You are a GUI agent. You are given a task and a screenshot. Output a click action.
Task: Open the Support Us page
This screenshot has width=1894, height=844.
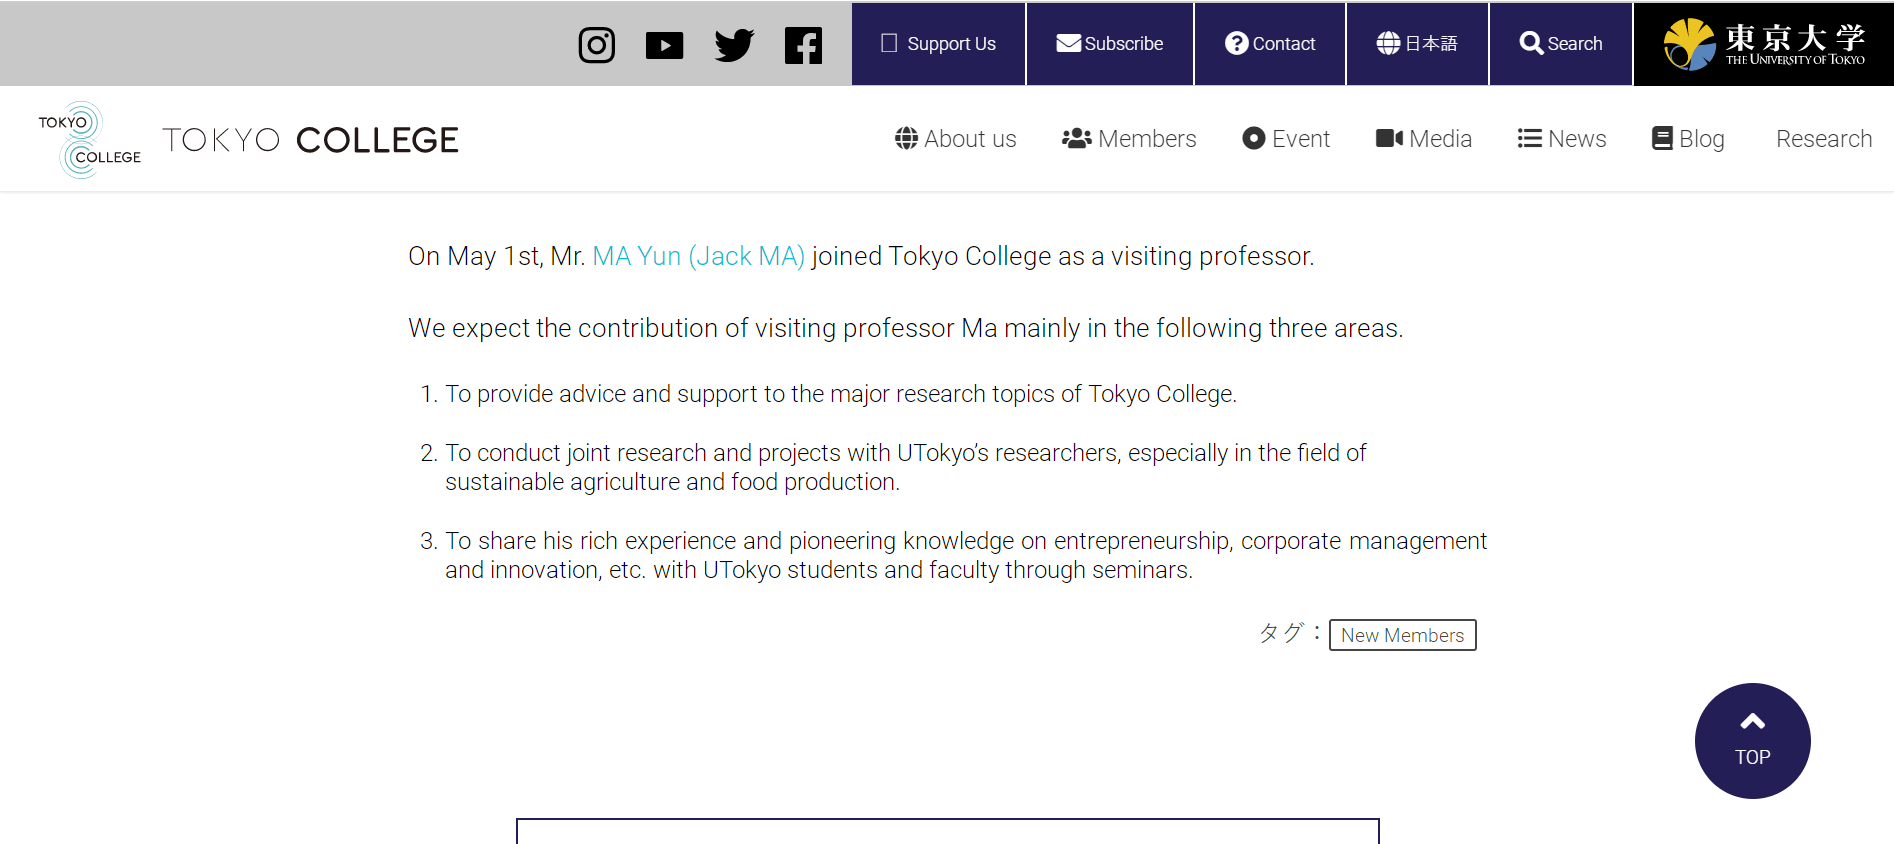tap(938, 44)
